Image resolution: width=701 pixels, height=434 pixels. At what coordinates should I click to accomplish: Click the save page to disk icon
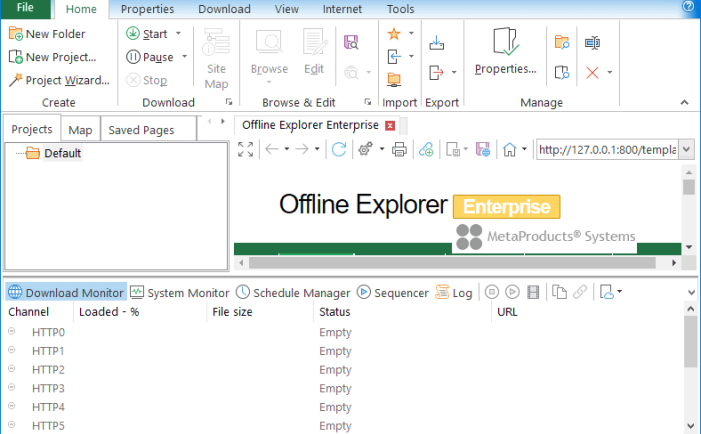coord(483,149)
